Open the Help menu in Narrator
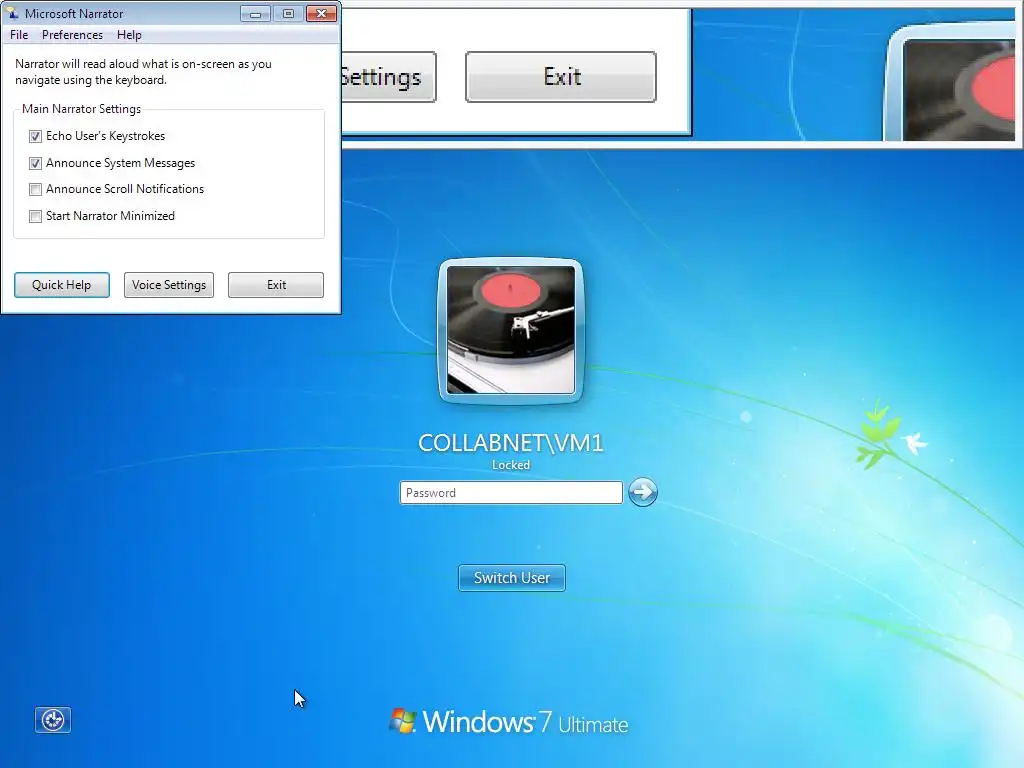The height and width of the screenshot is (768, 1024). point(129,35)
